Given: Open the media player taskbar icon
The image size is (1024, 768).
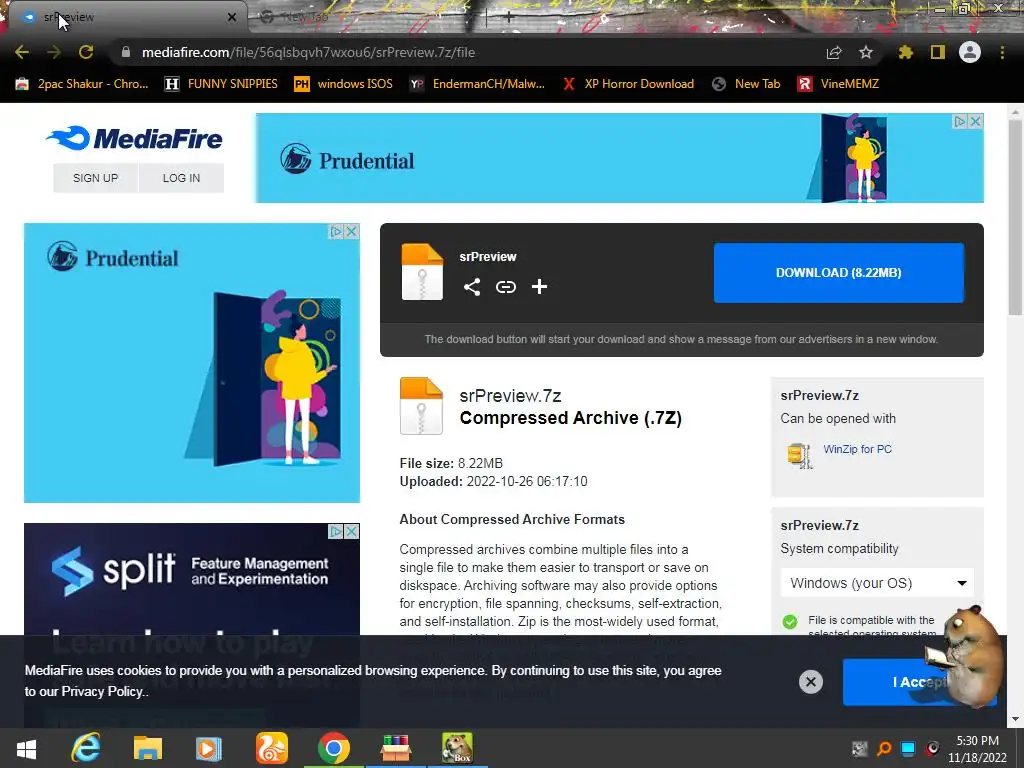Looking at the screenshot, I should pos(209,748).
